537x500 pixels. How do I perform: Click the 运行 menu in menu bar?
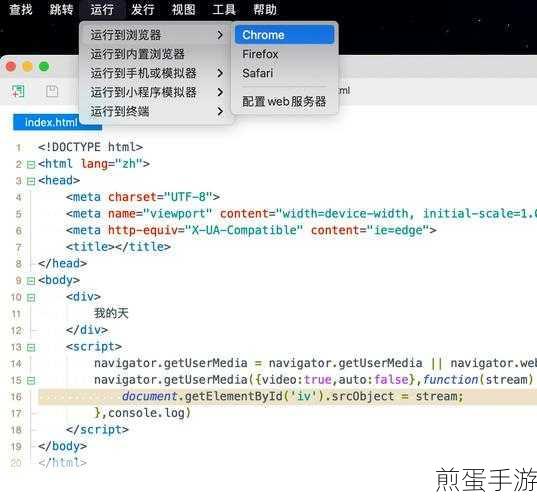tap(102, 9)
